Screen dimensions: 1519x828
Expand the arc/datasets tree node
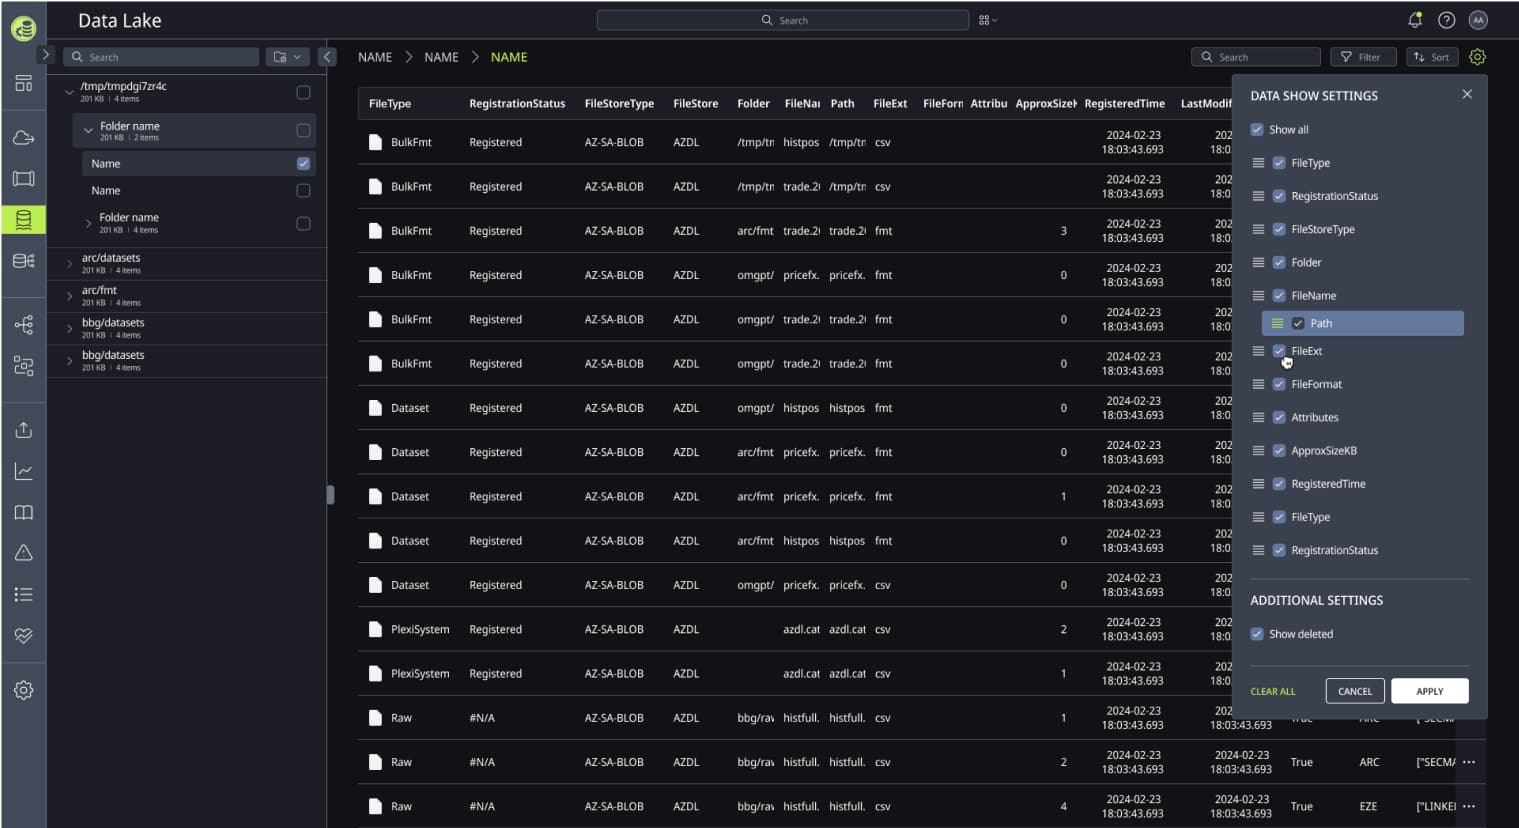point(69,264)
